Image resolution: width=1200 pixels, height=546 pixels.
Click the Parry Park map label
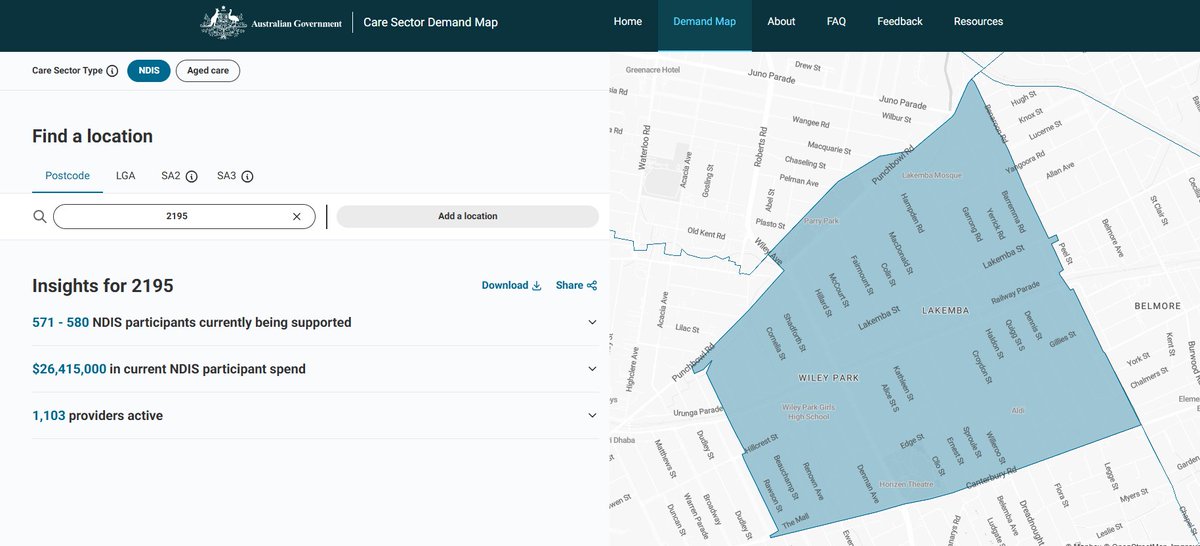pos(820,221)
